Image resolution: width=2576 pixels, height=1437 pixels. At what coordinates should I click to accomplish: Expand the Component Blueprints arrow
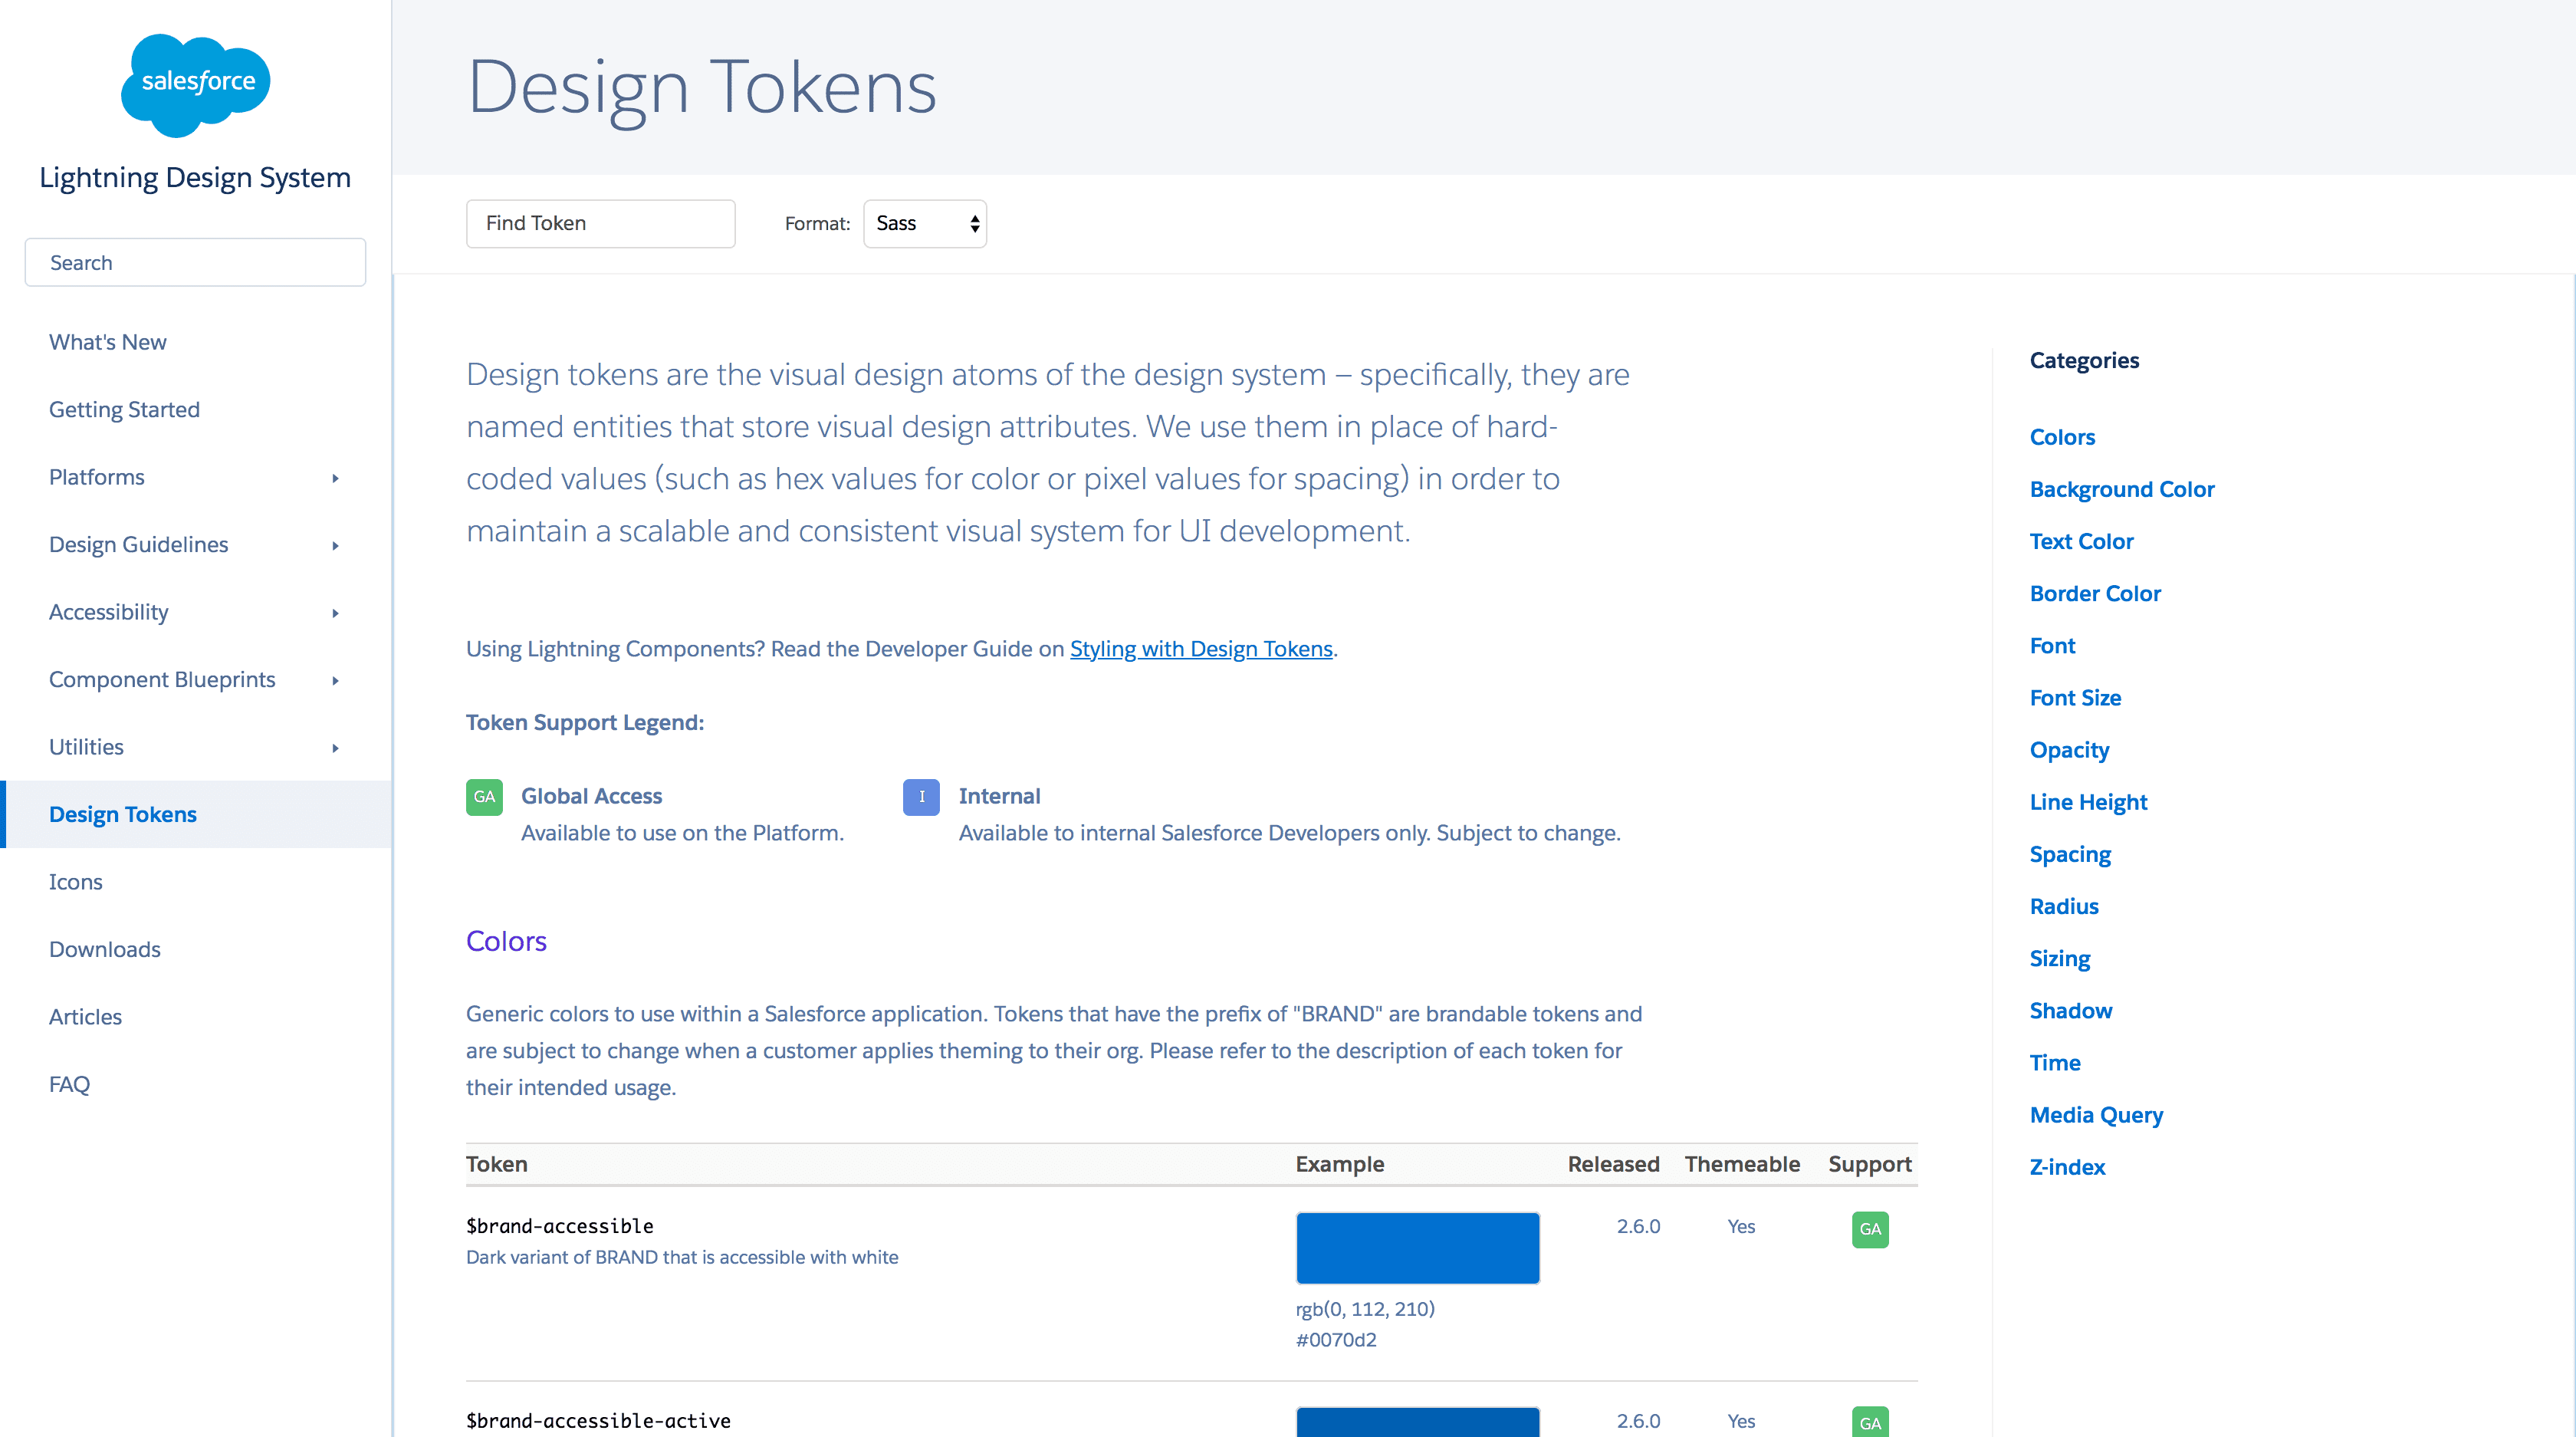(x=335, y=680)
